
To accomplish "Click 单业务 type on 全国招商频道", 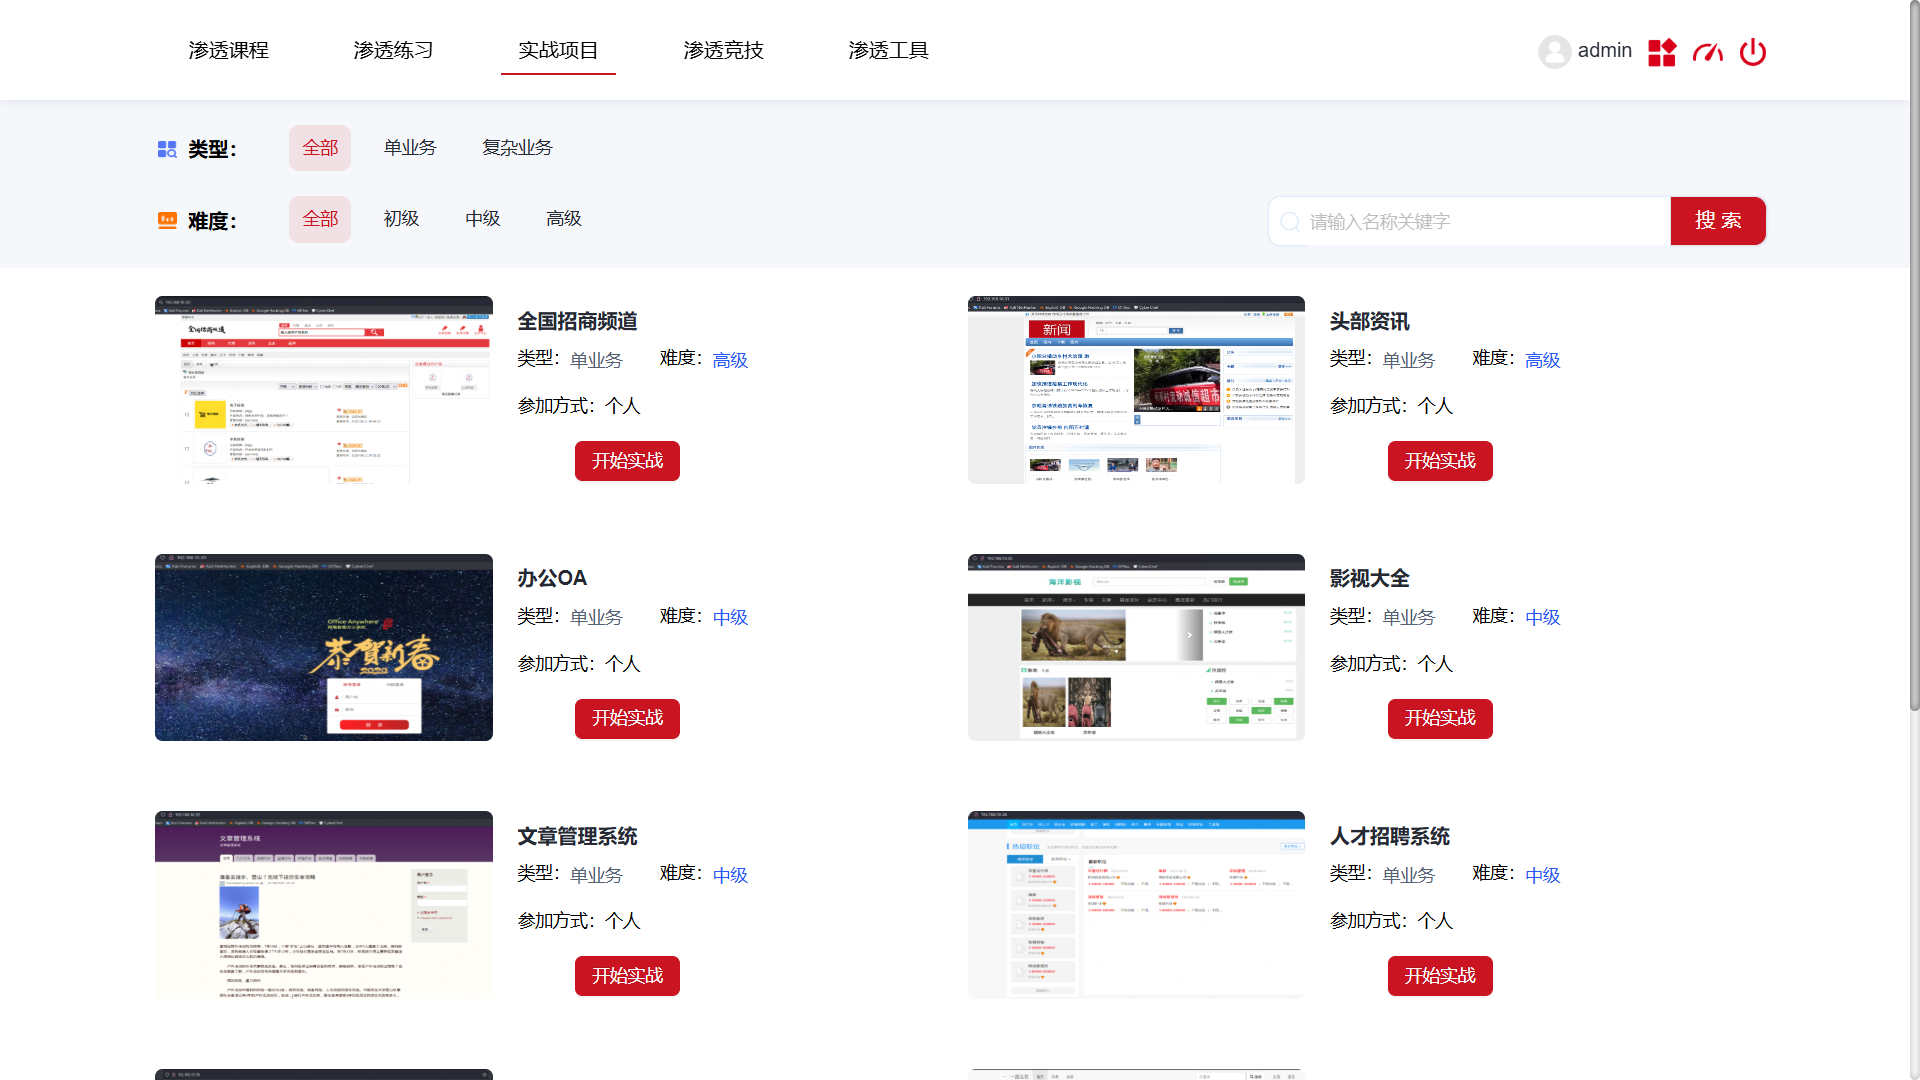I will coord(596,360).
